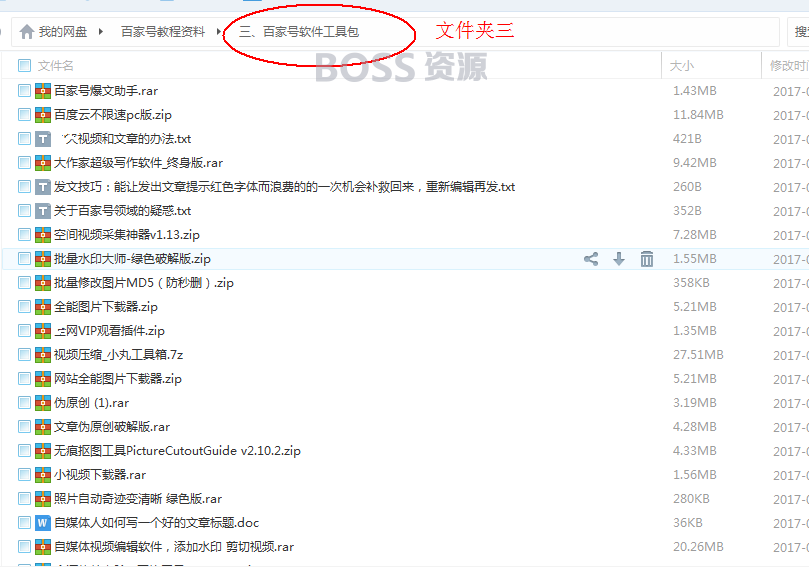The width and height of the screenshot is (809, 580).
Task: Click size value 27.51MB
Action: click(698, 355)
